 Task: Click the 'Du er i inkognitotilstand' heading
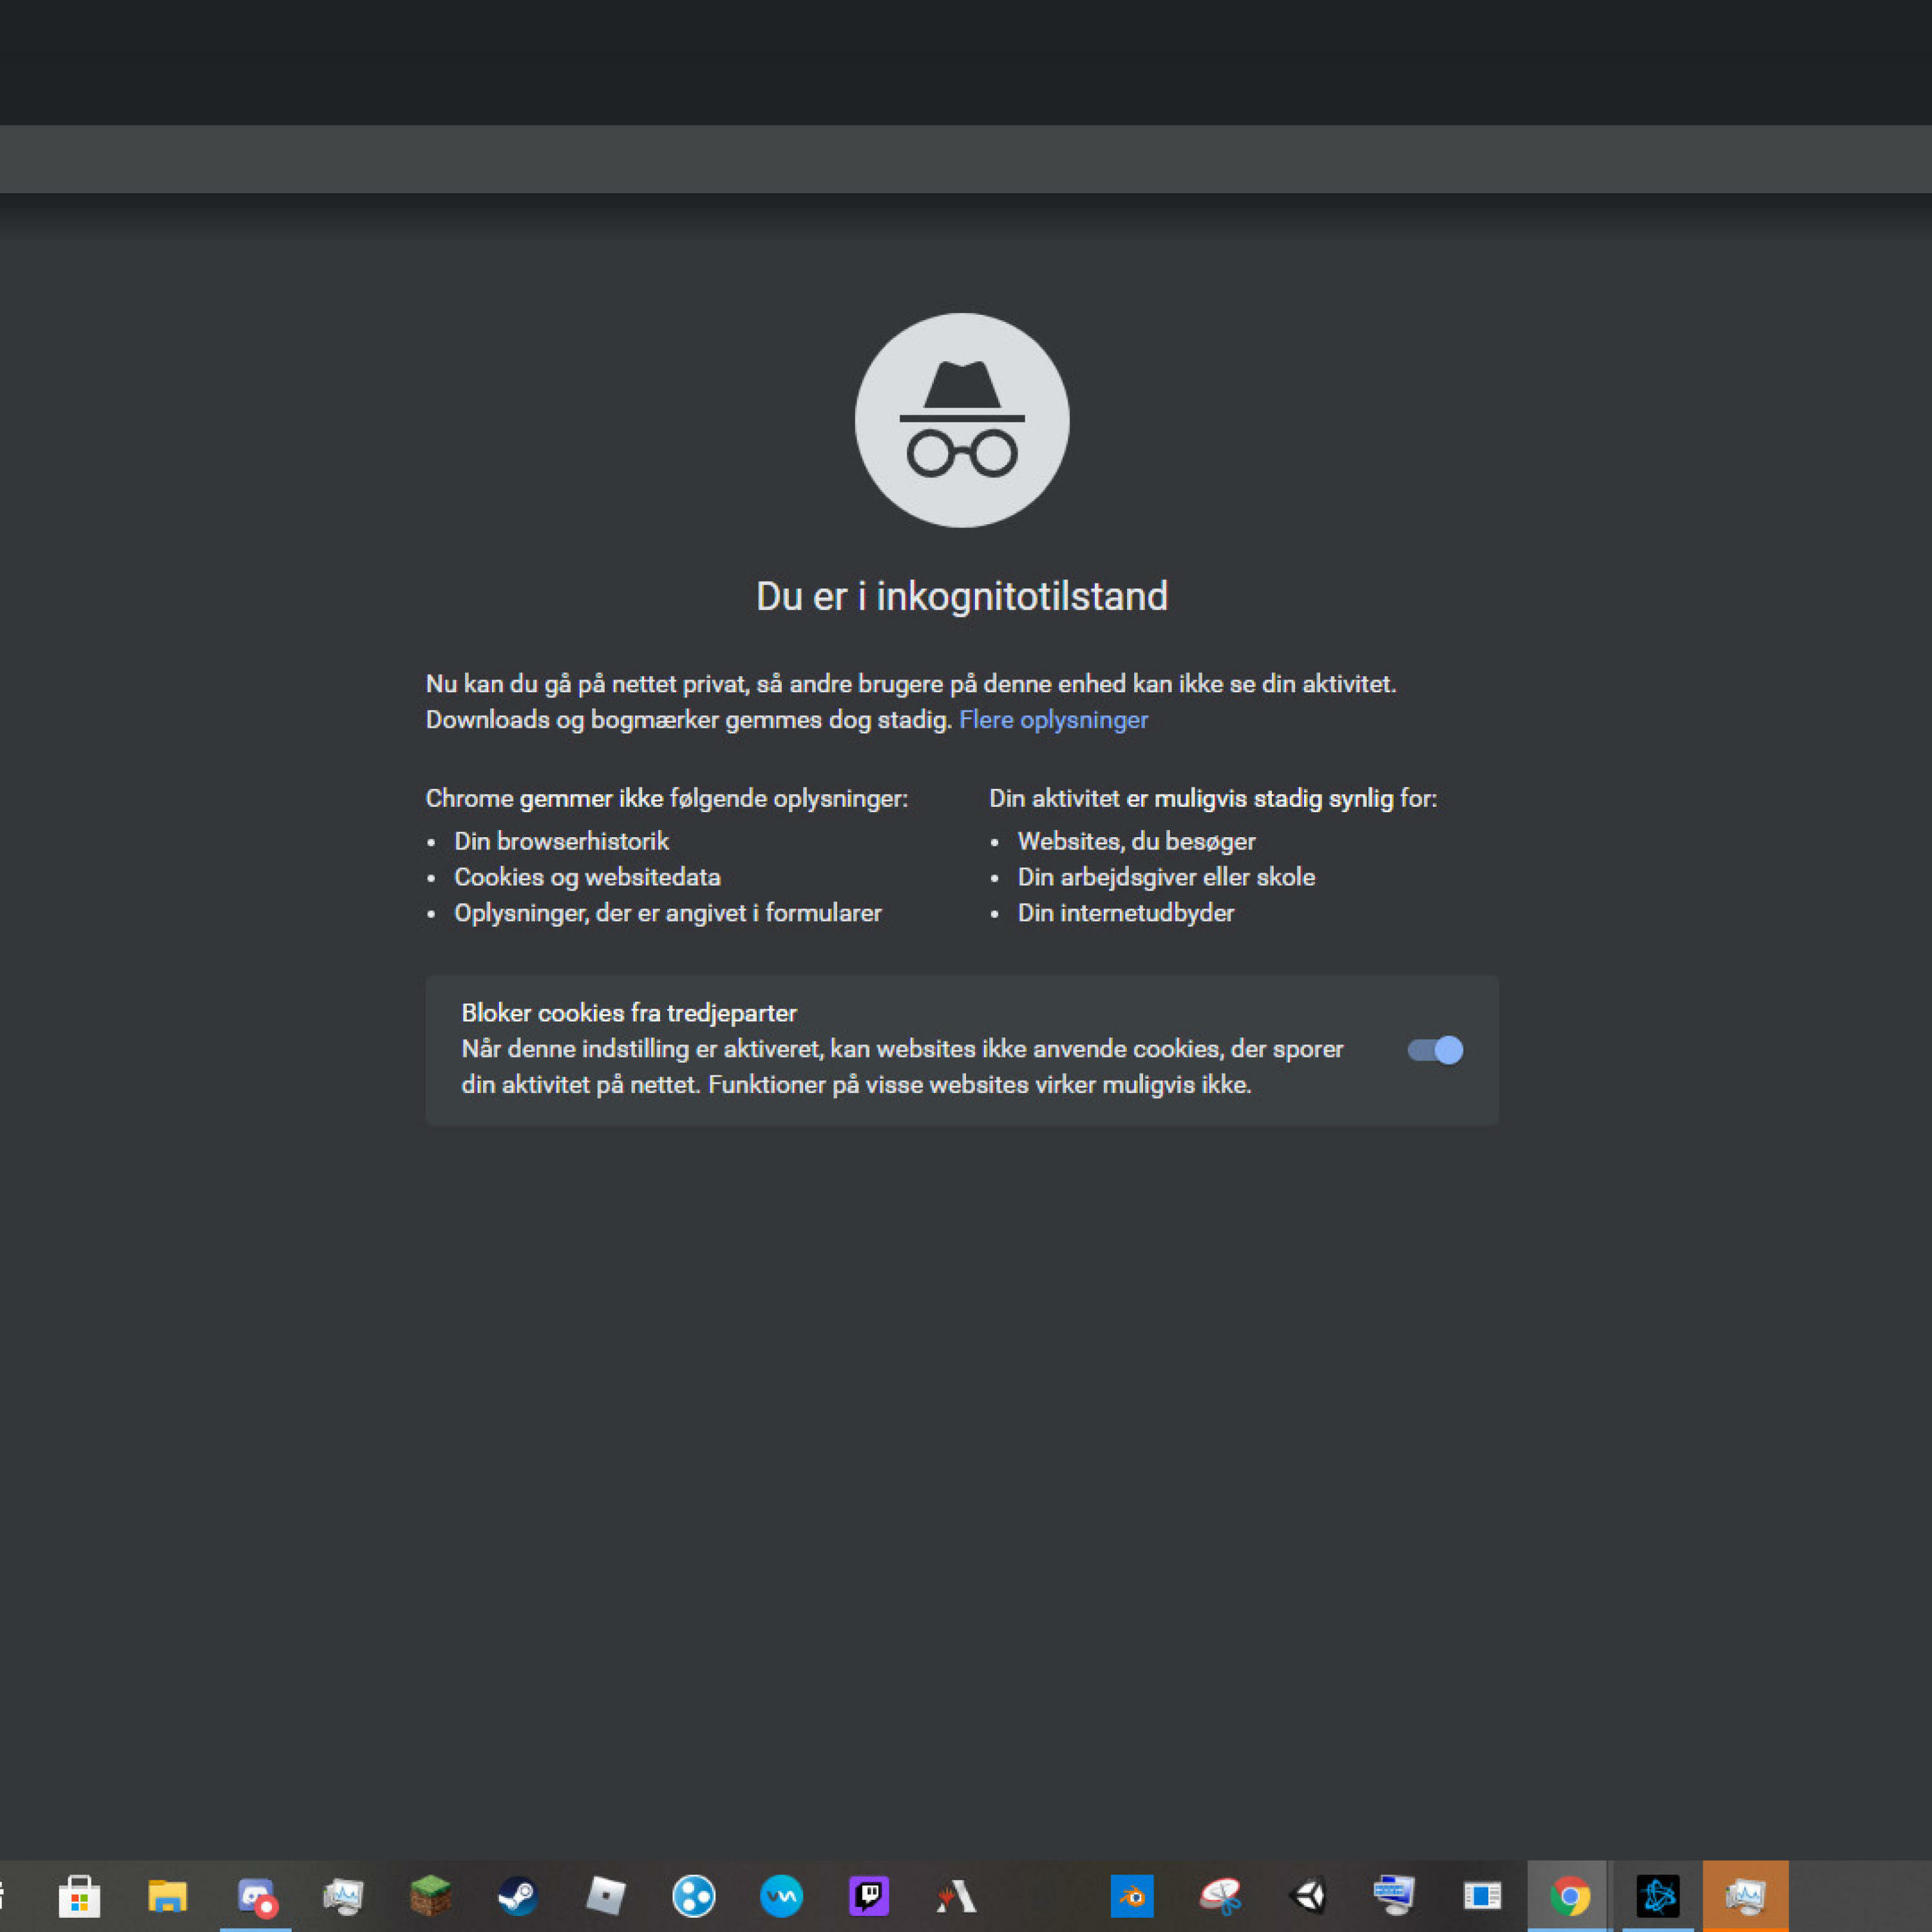[961, 596]
